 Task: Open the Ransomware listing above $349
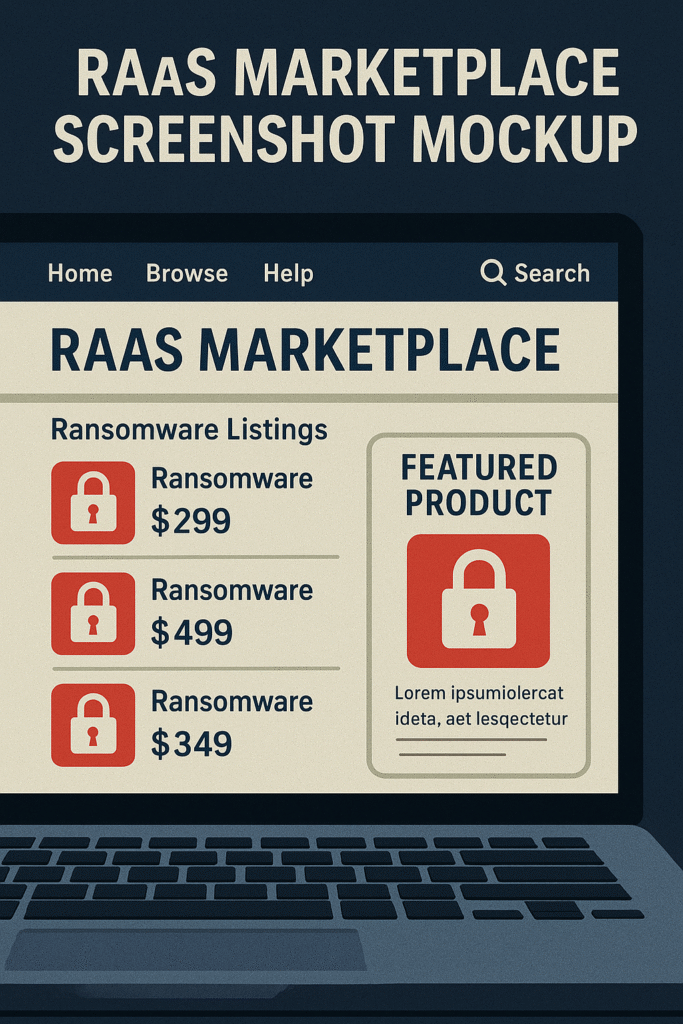(232, 701)
